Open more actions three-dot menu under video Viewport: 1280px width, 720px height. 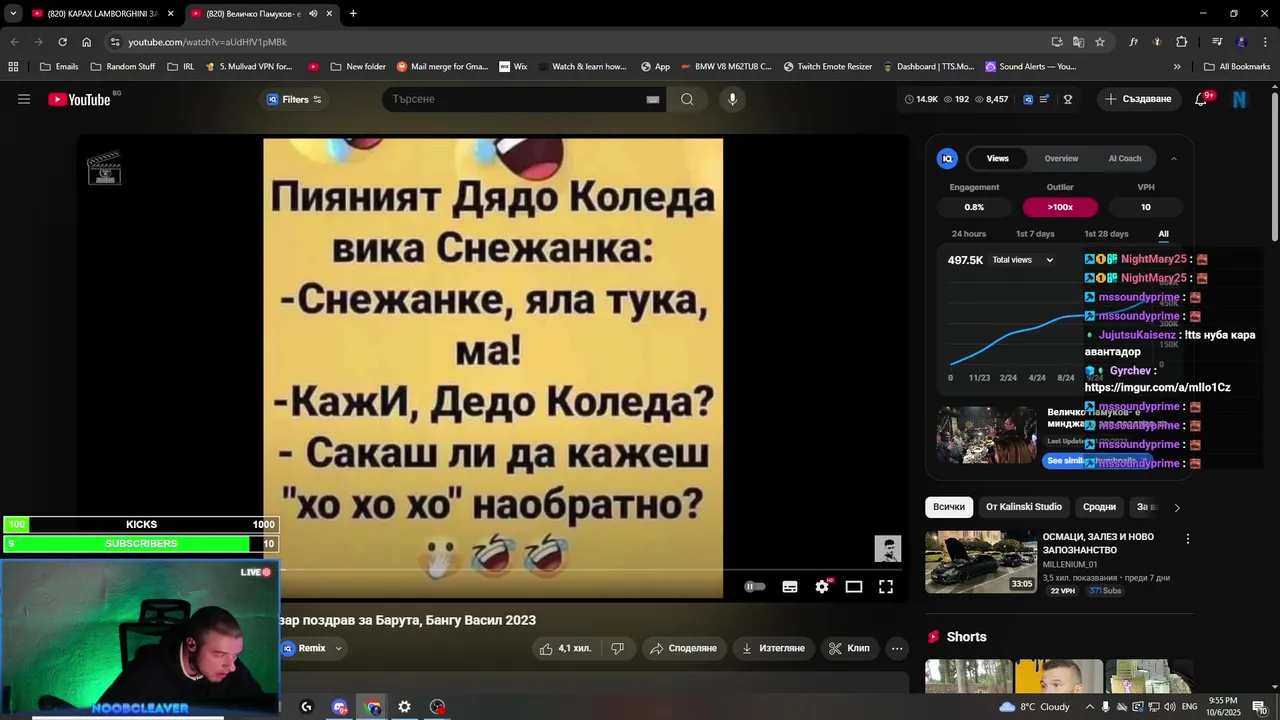coord(897,648)
